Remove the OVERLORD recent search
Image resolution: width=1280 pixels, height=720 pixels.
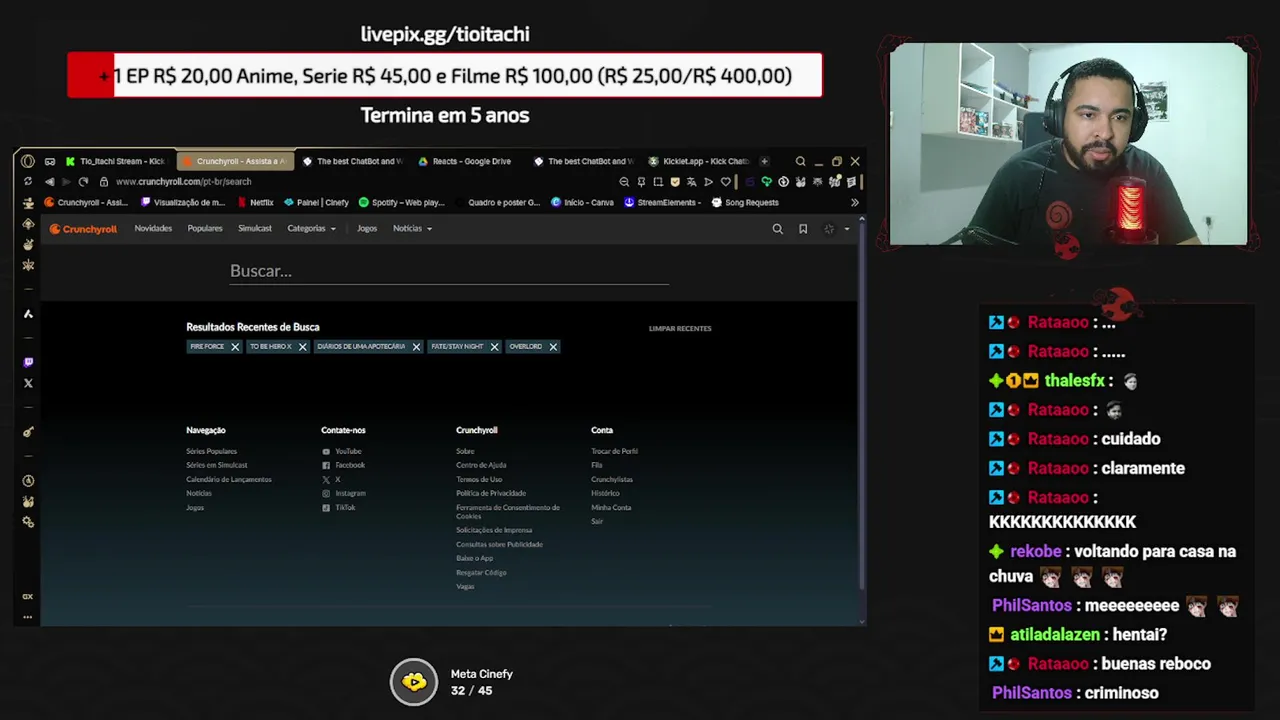point(553,347)
